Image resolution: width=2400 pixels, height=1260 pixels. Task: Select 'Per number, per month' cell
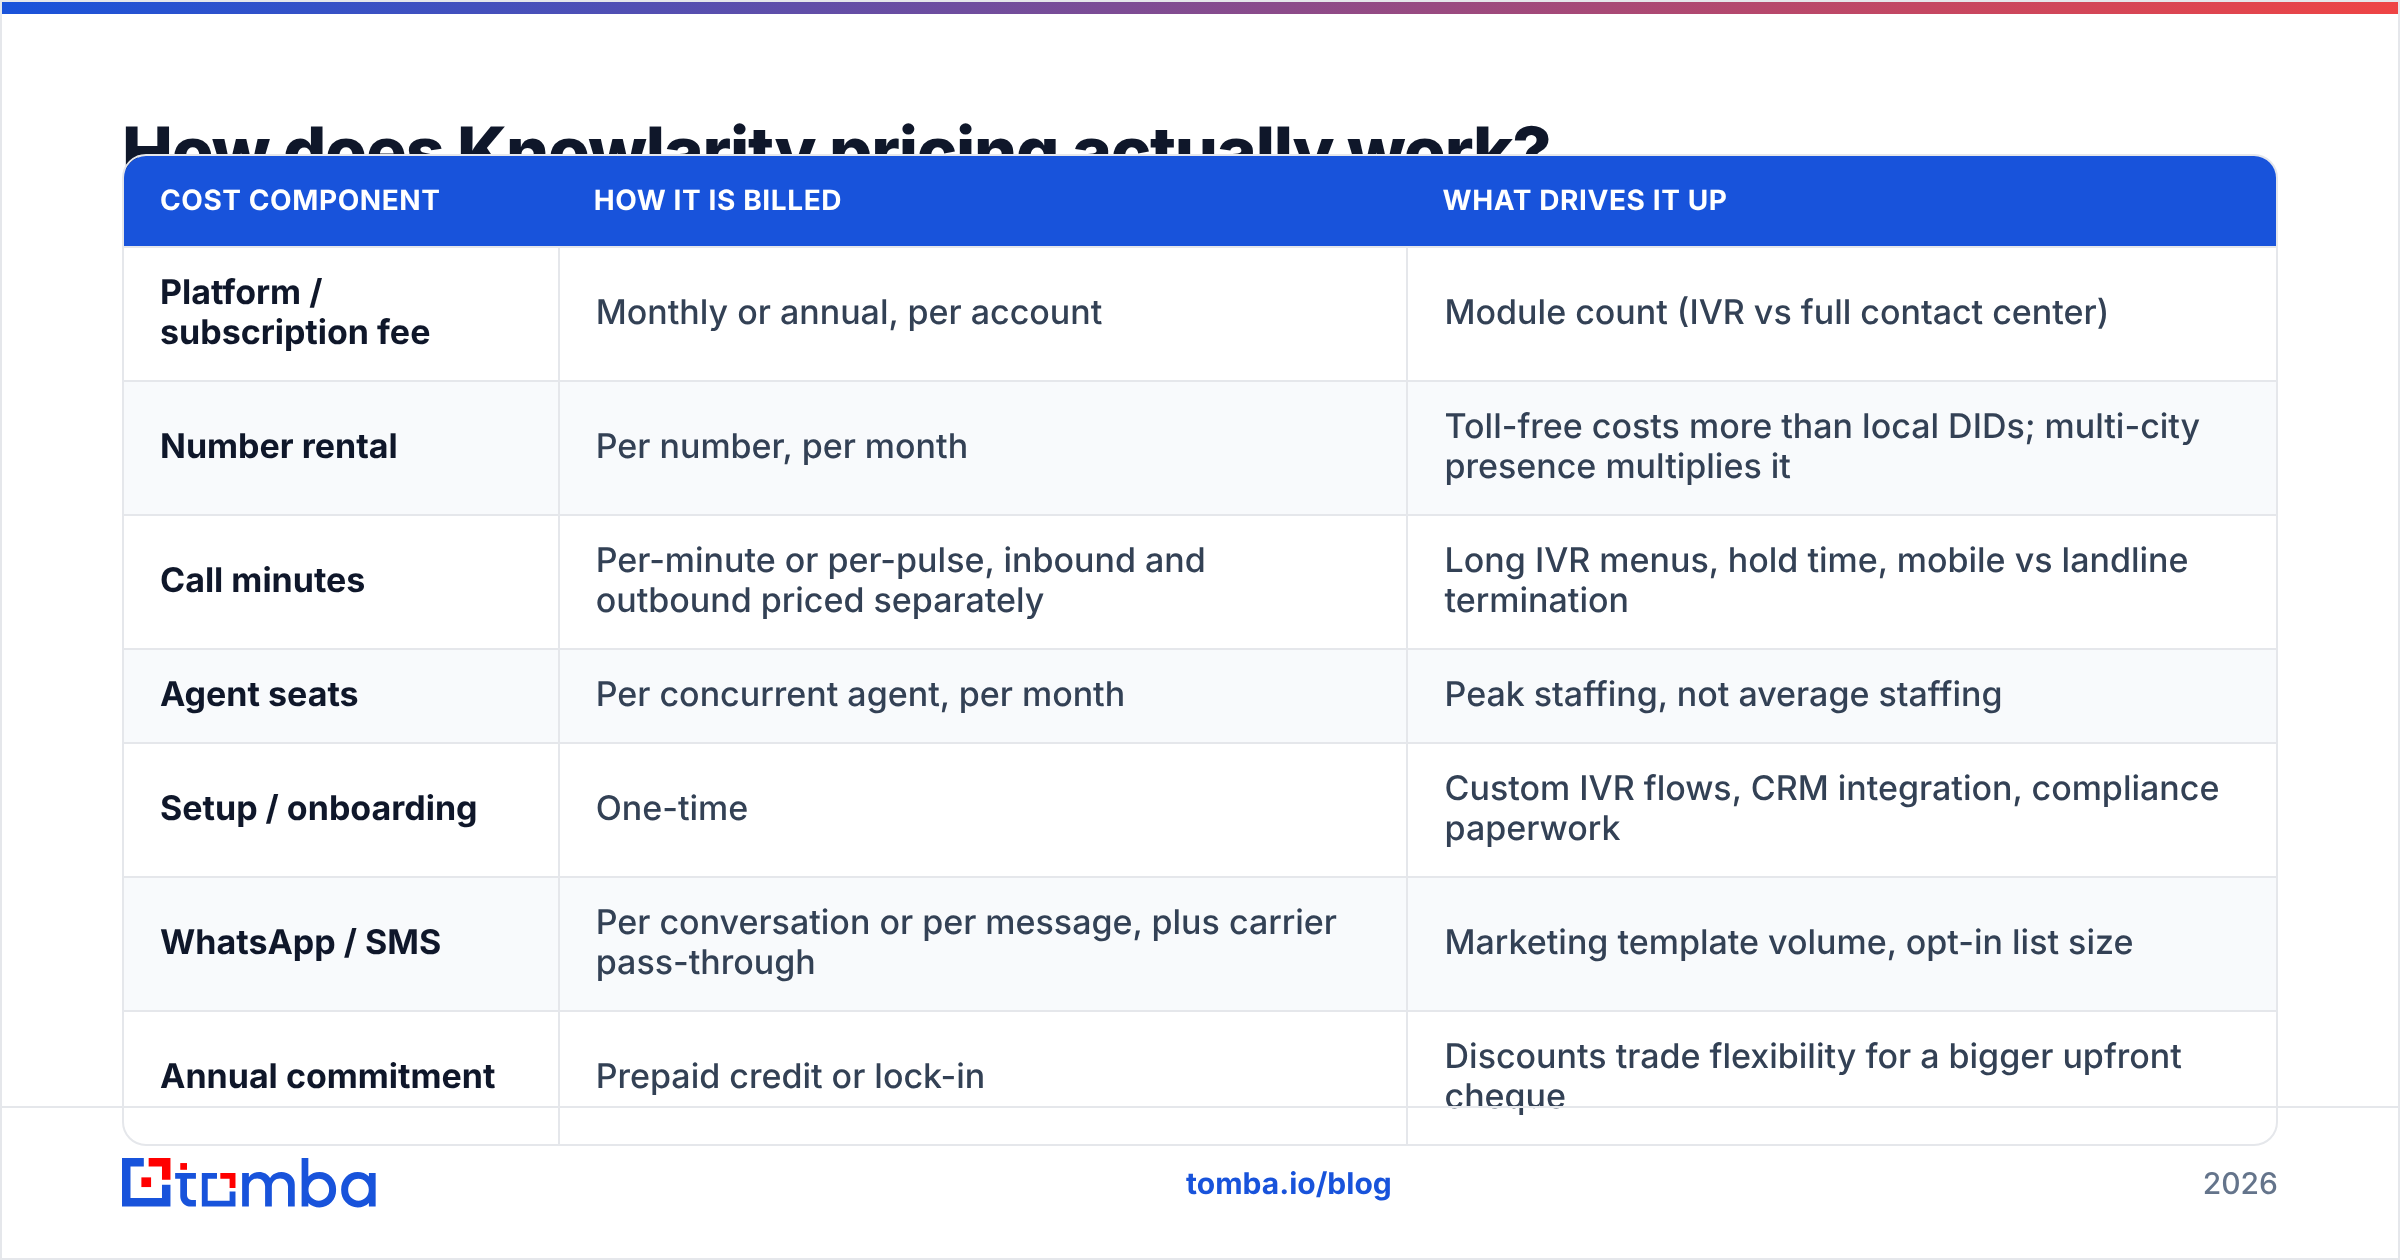click(983, 447)
